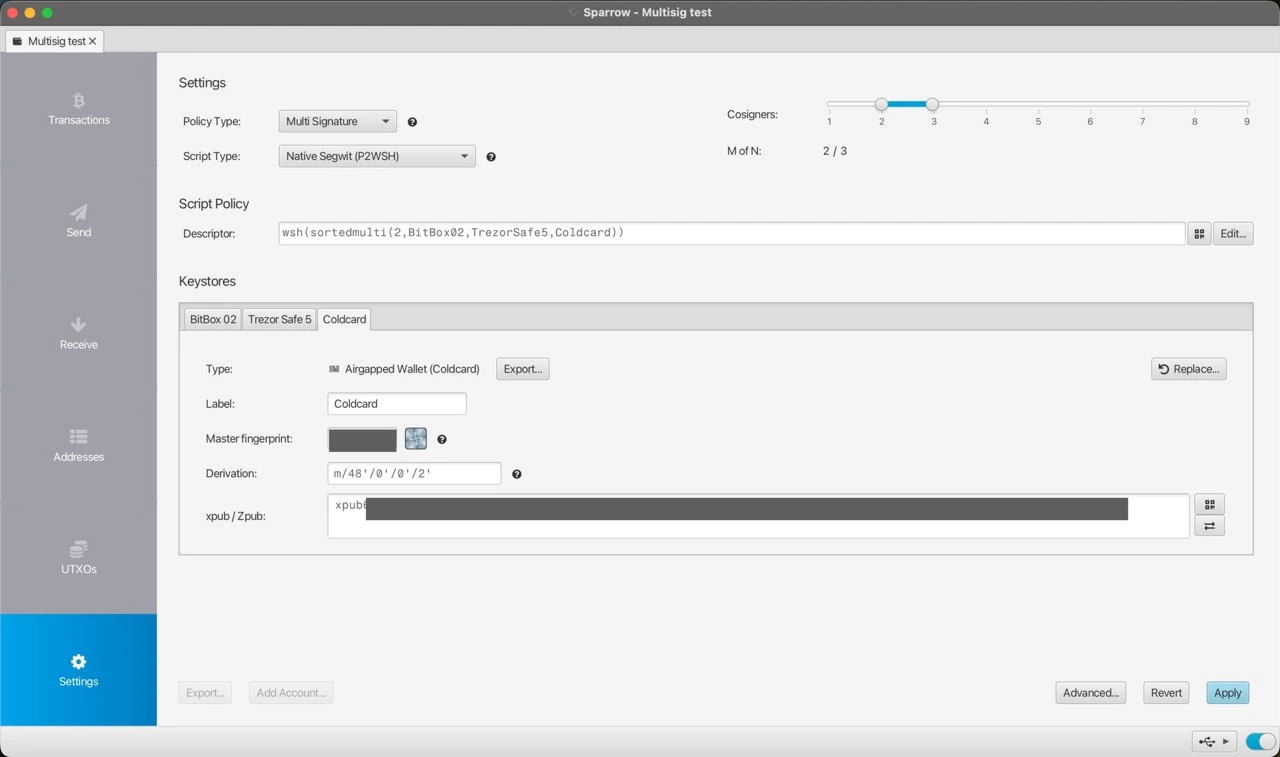Switch between xpub and Zpub format
The height and width of the screenshot is (757, 1280).
point(1209,525)
